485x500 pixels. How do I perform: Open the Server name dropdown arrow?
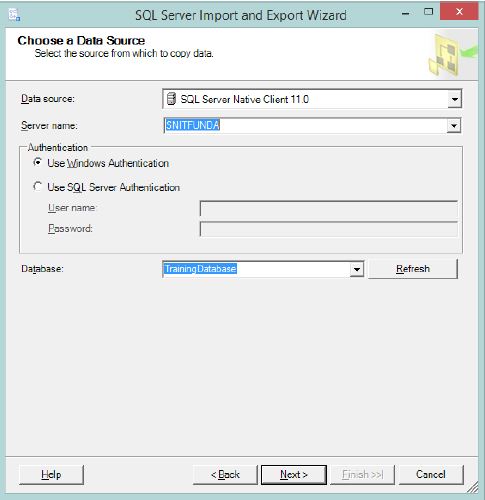(x=454, y=126)
